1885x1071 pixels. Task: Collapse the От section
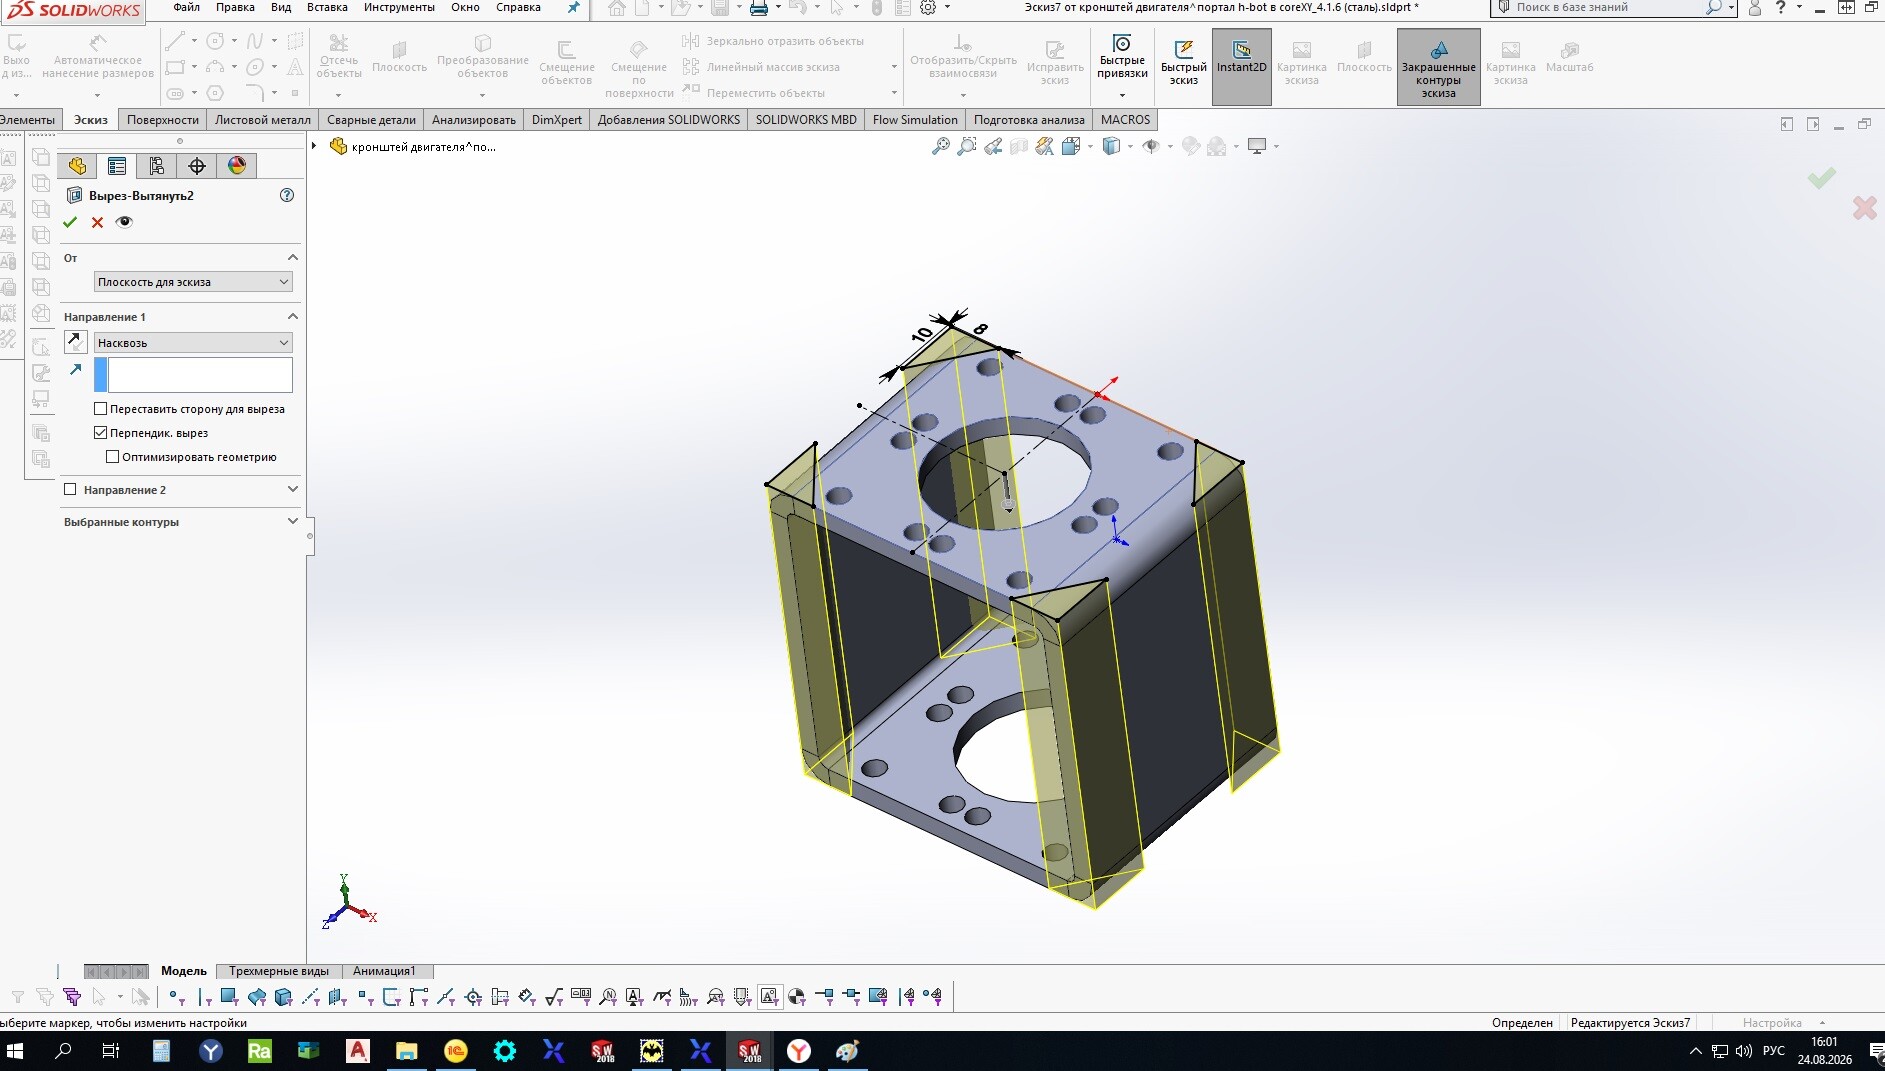click(292, 258)
